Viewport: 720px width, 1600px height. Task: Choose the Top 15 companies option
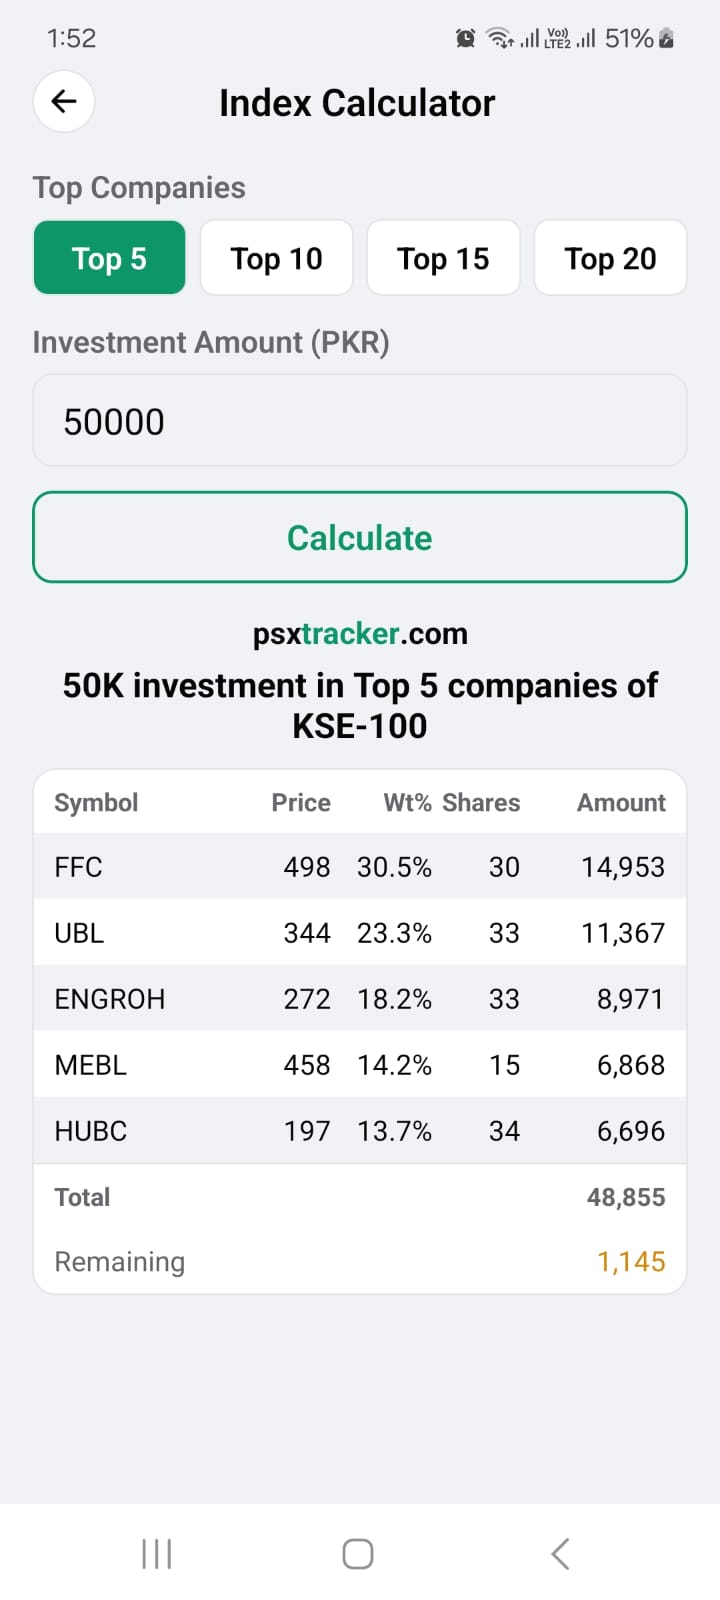coord(443,258)
